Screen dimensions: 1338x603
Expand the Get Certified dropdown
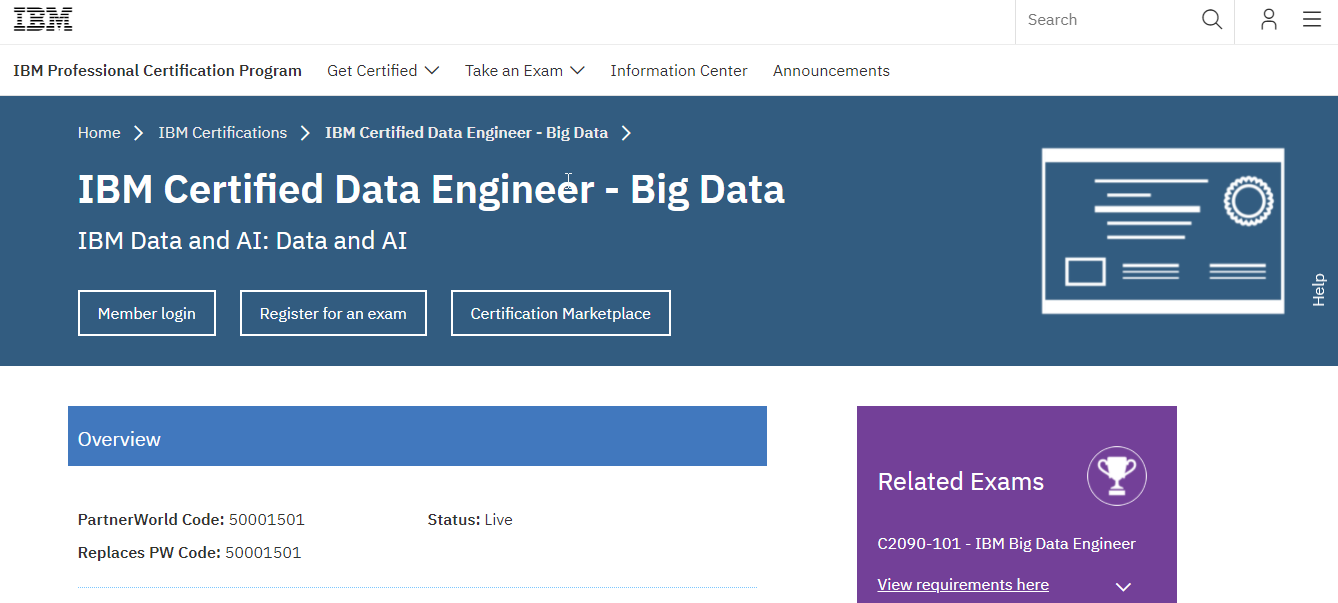[383, 71]
